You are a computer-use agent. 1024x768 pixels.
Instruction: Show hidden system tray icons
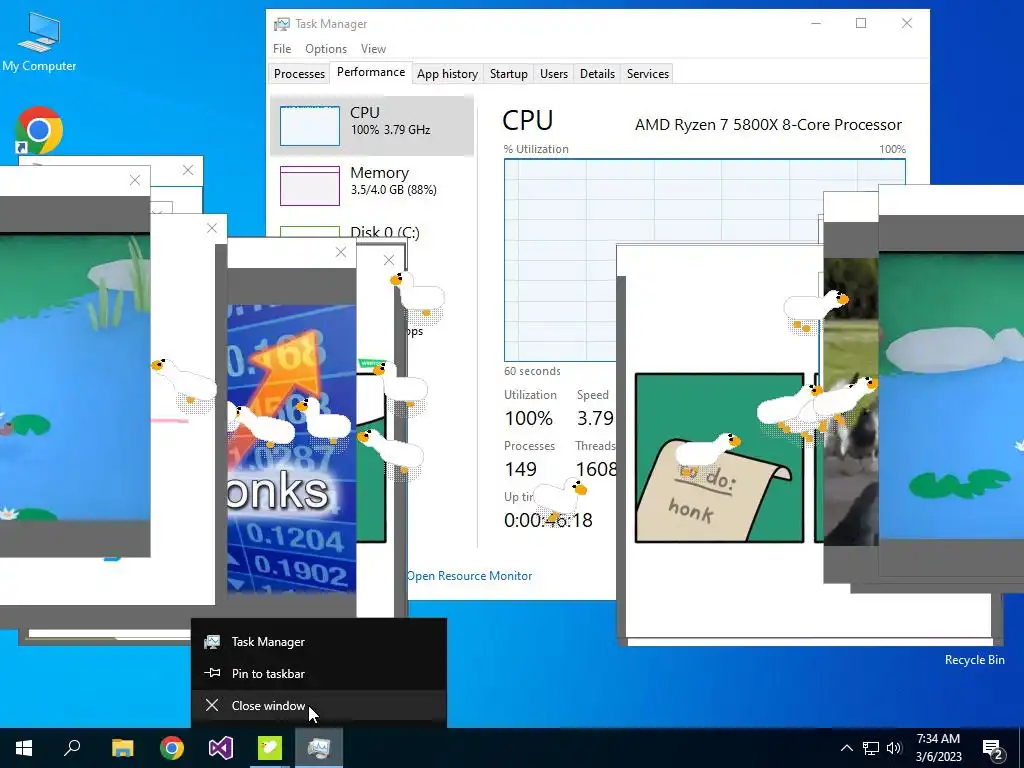click(846, 748)
